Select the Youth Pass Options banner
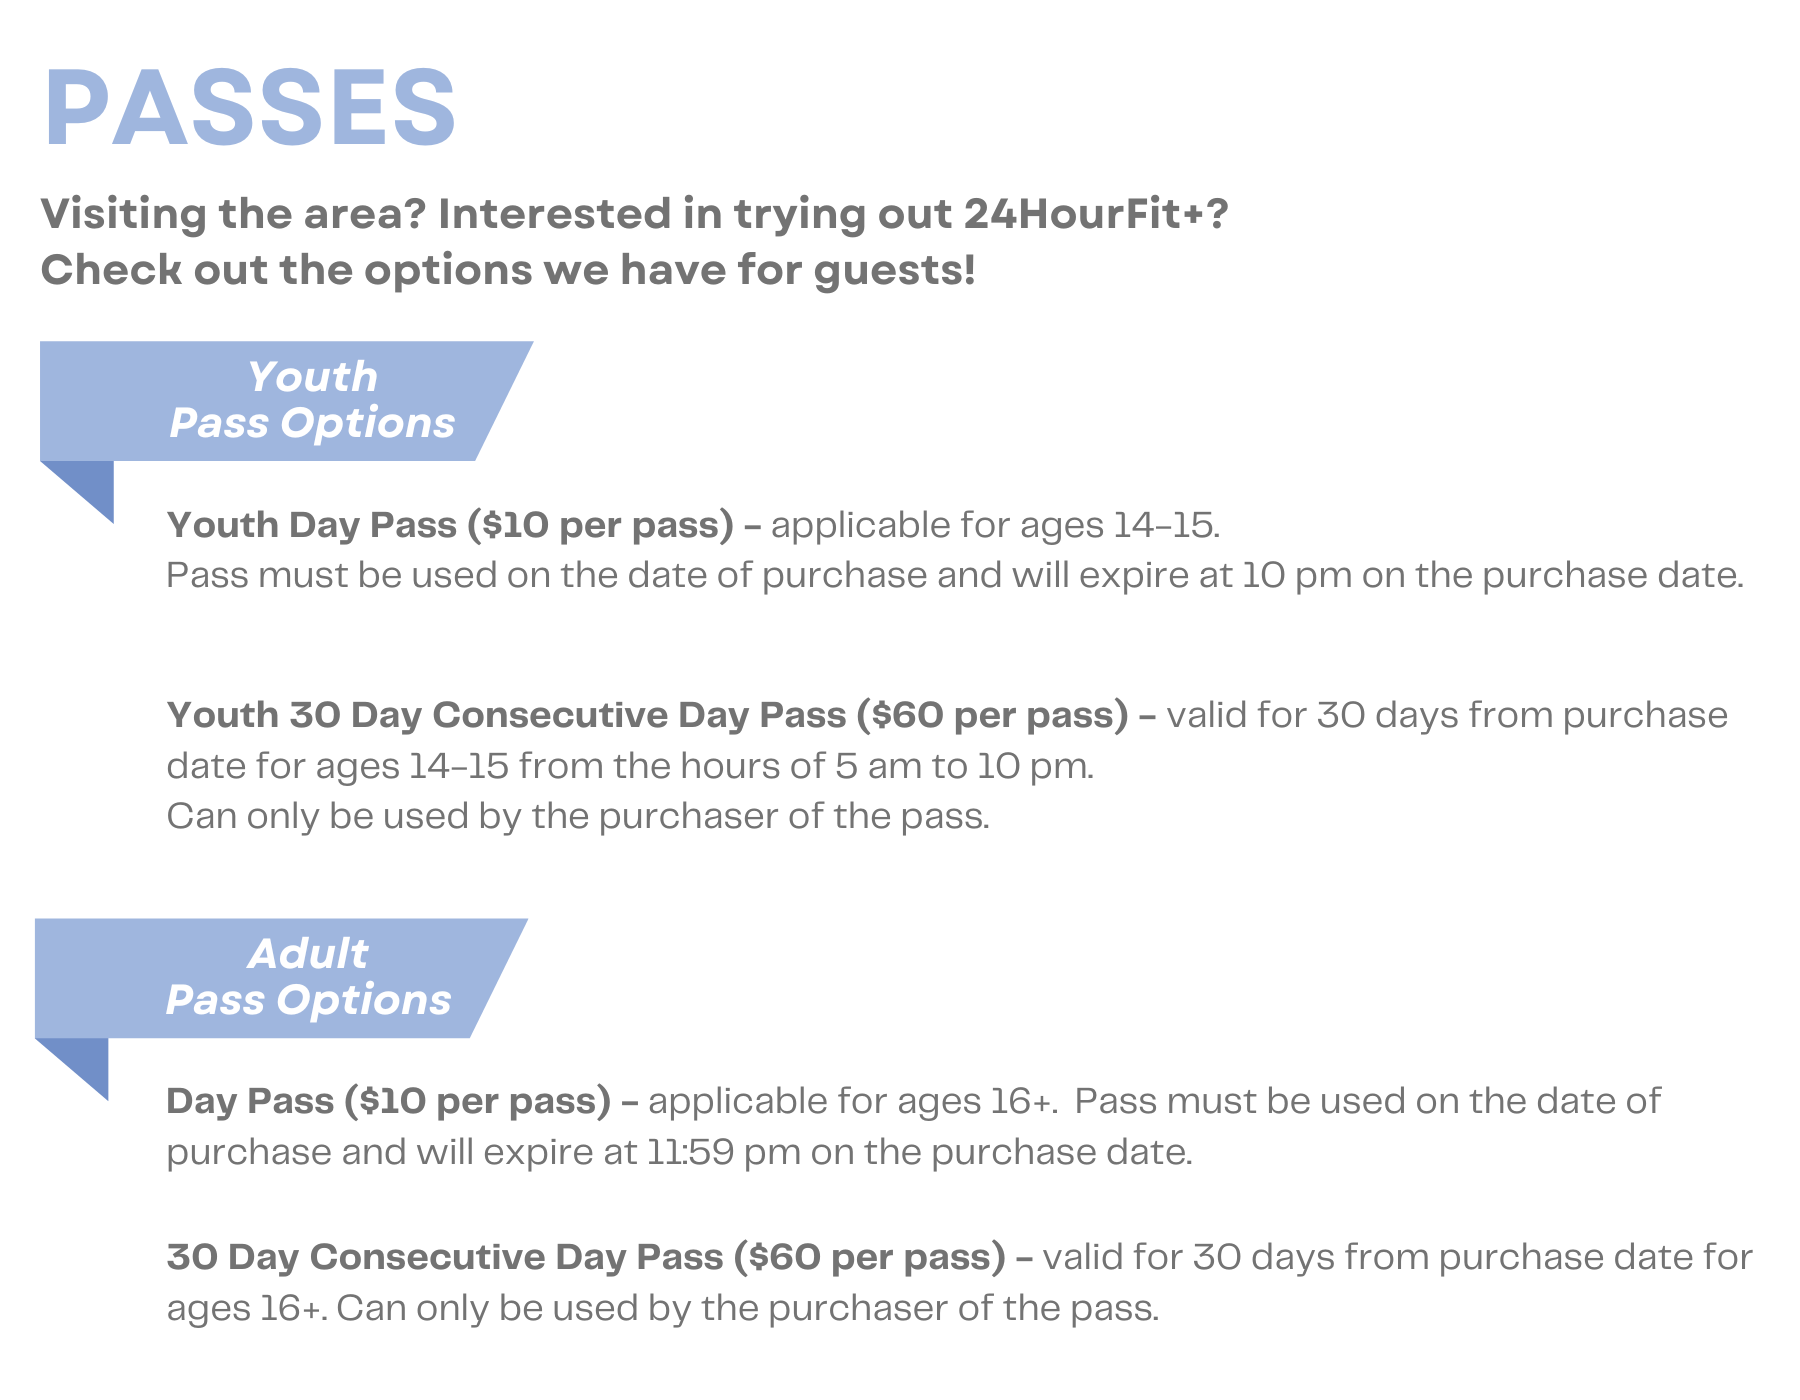 pos(286,401)
